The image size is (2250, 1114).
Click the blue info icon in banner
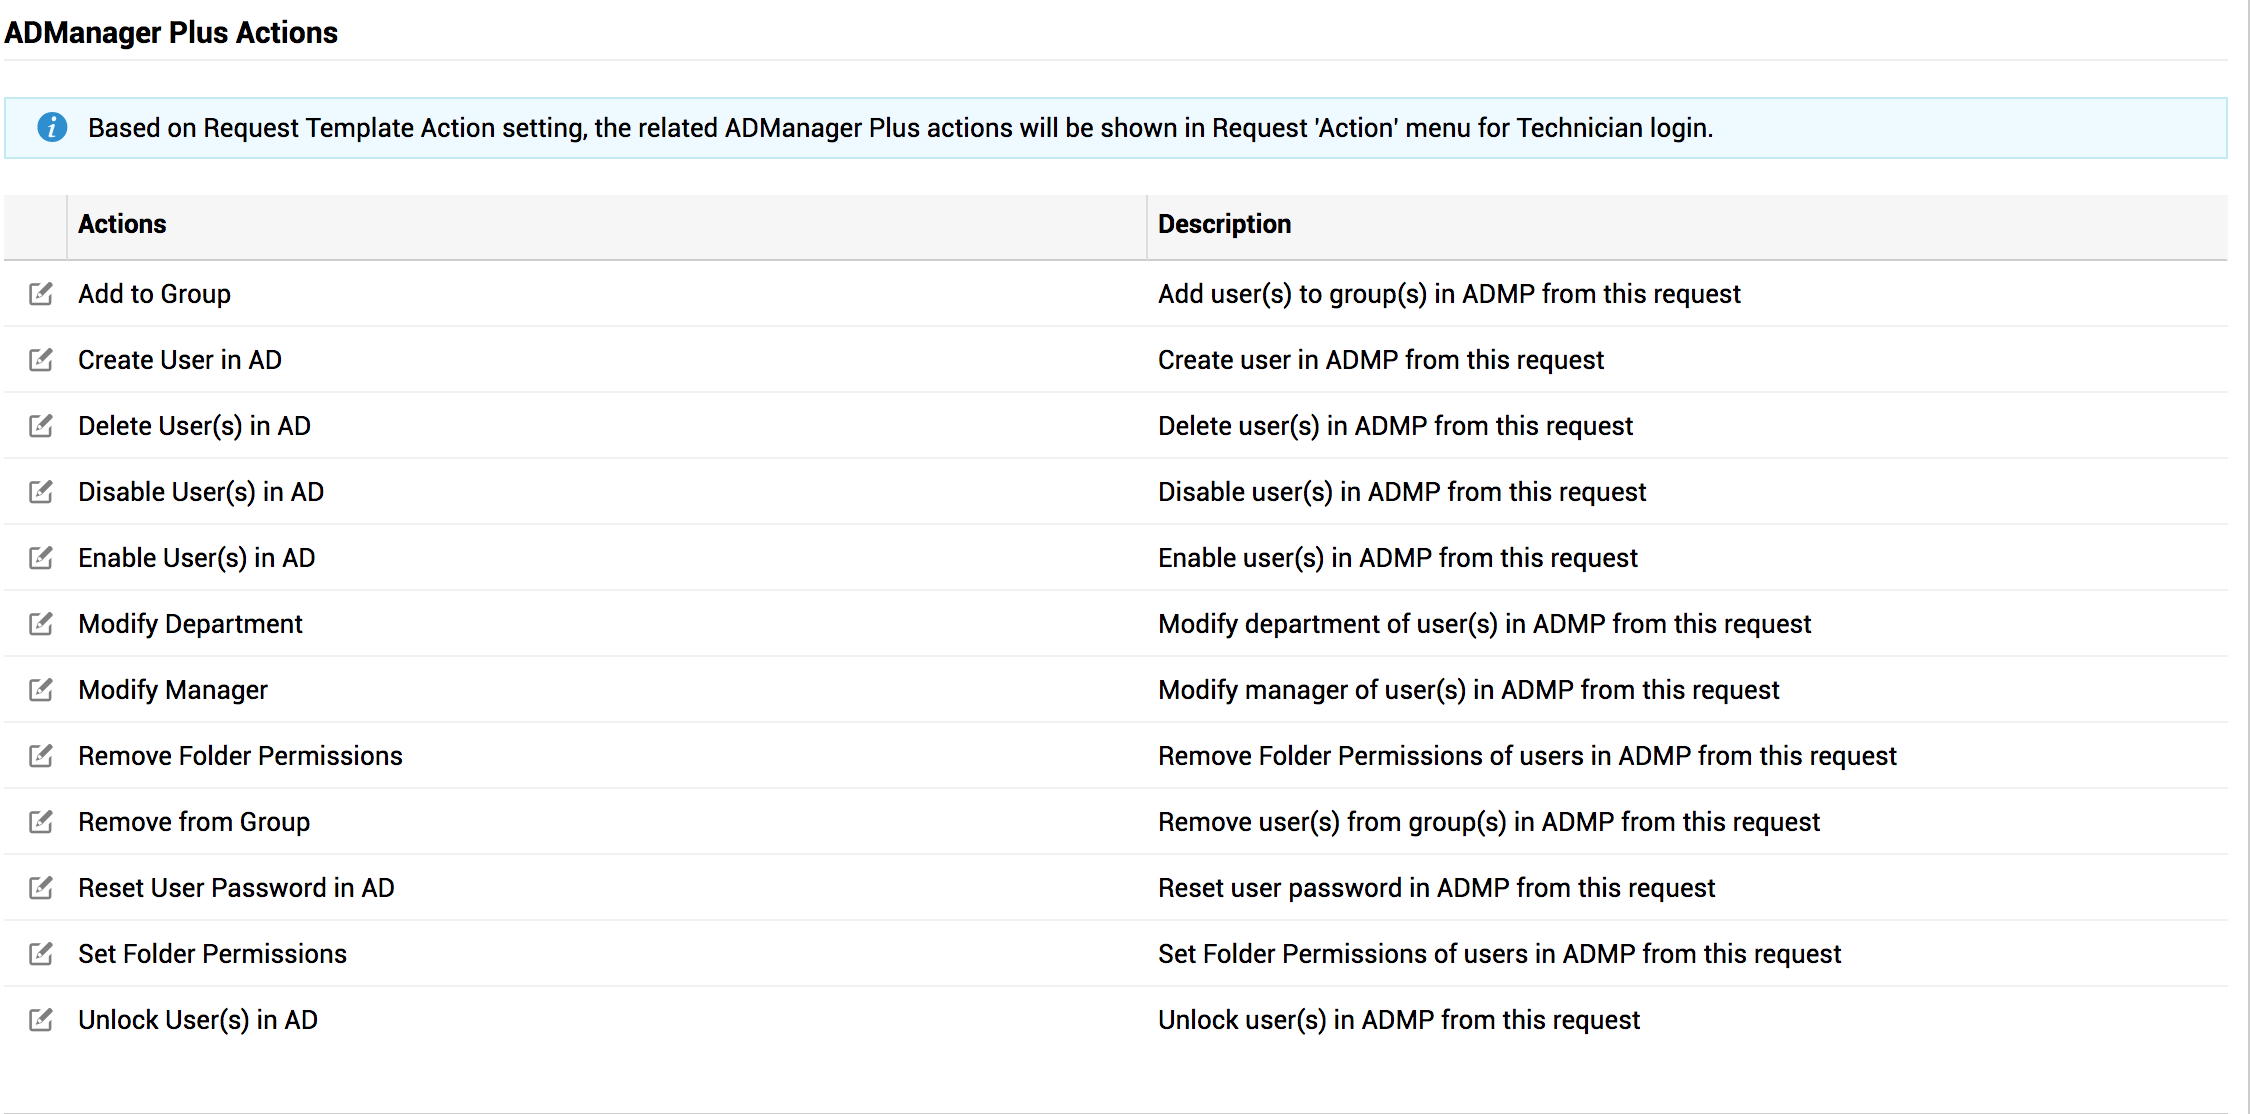pos(52,128)
